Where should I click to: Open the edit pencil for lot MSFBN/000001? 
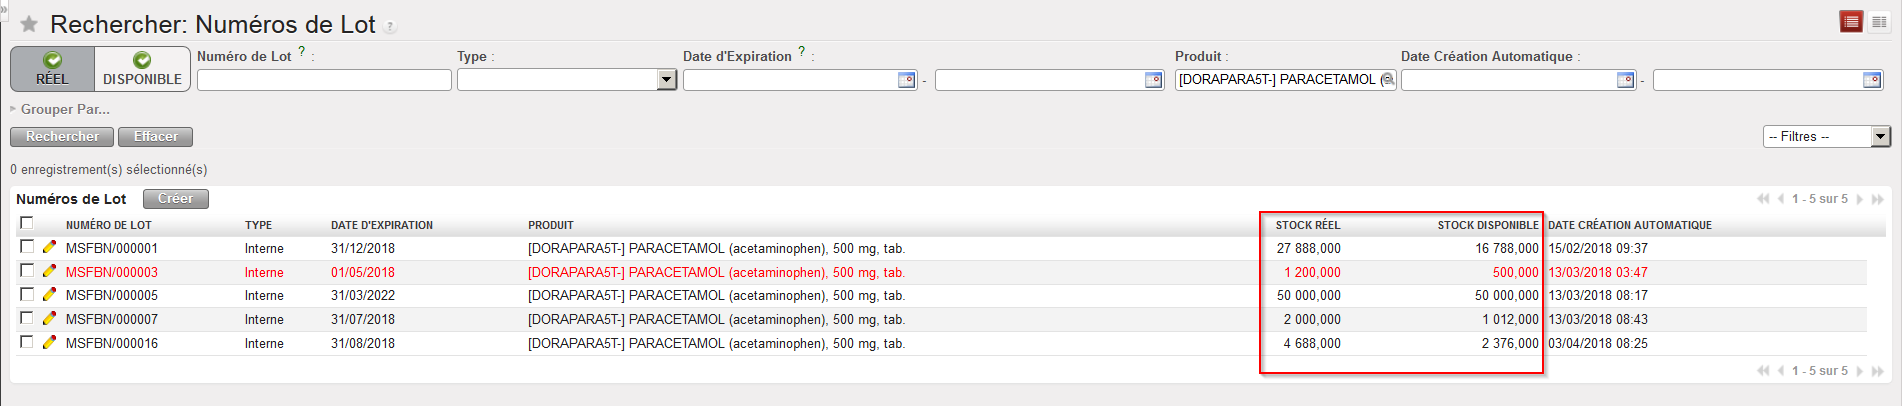(x=49, y=247)
